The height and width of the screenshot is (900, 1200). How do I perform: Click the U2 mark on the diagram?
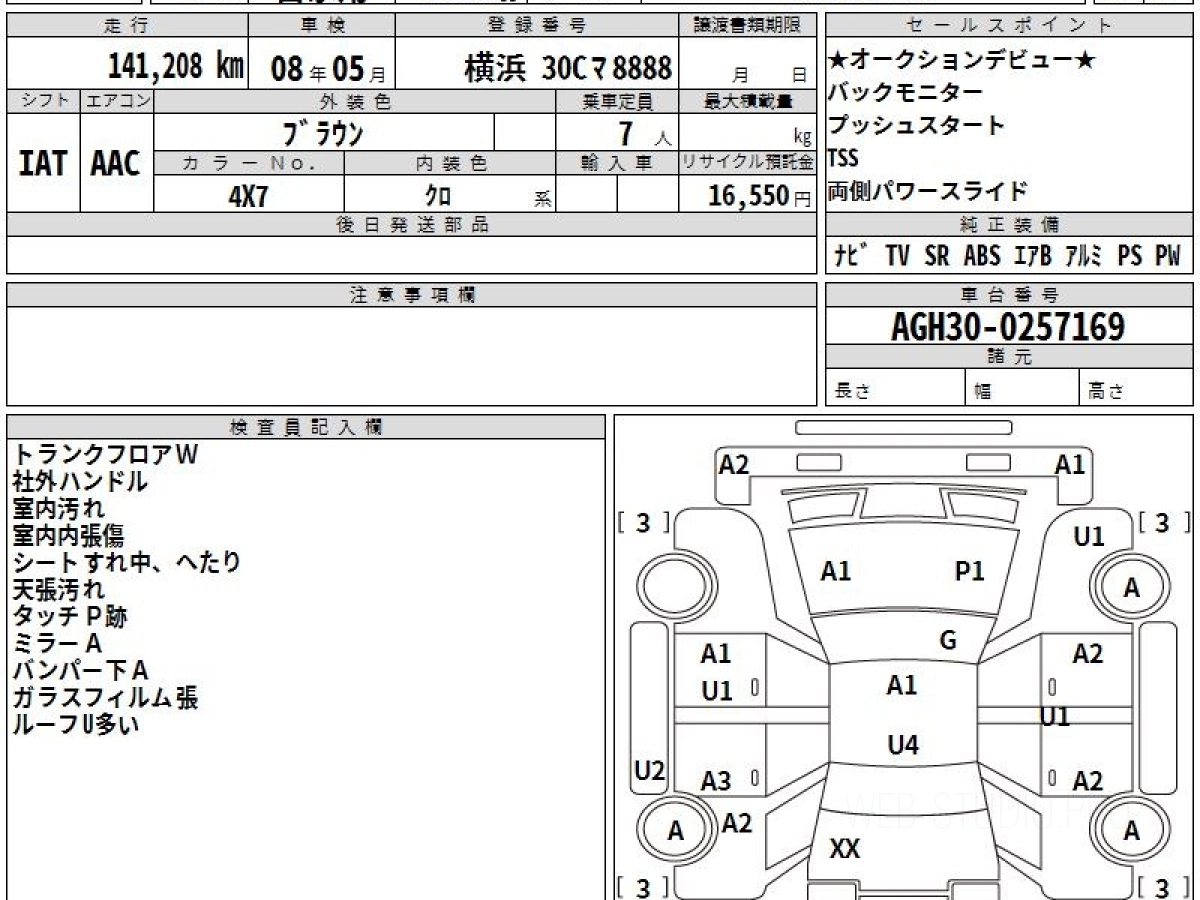650,771
